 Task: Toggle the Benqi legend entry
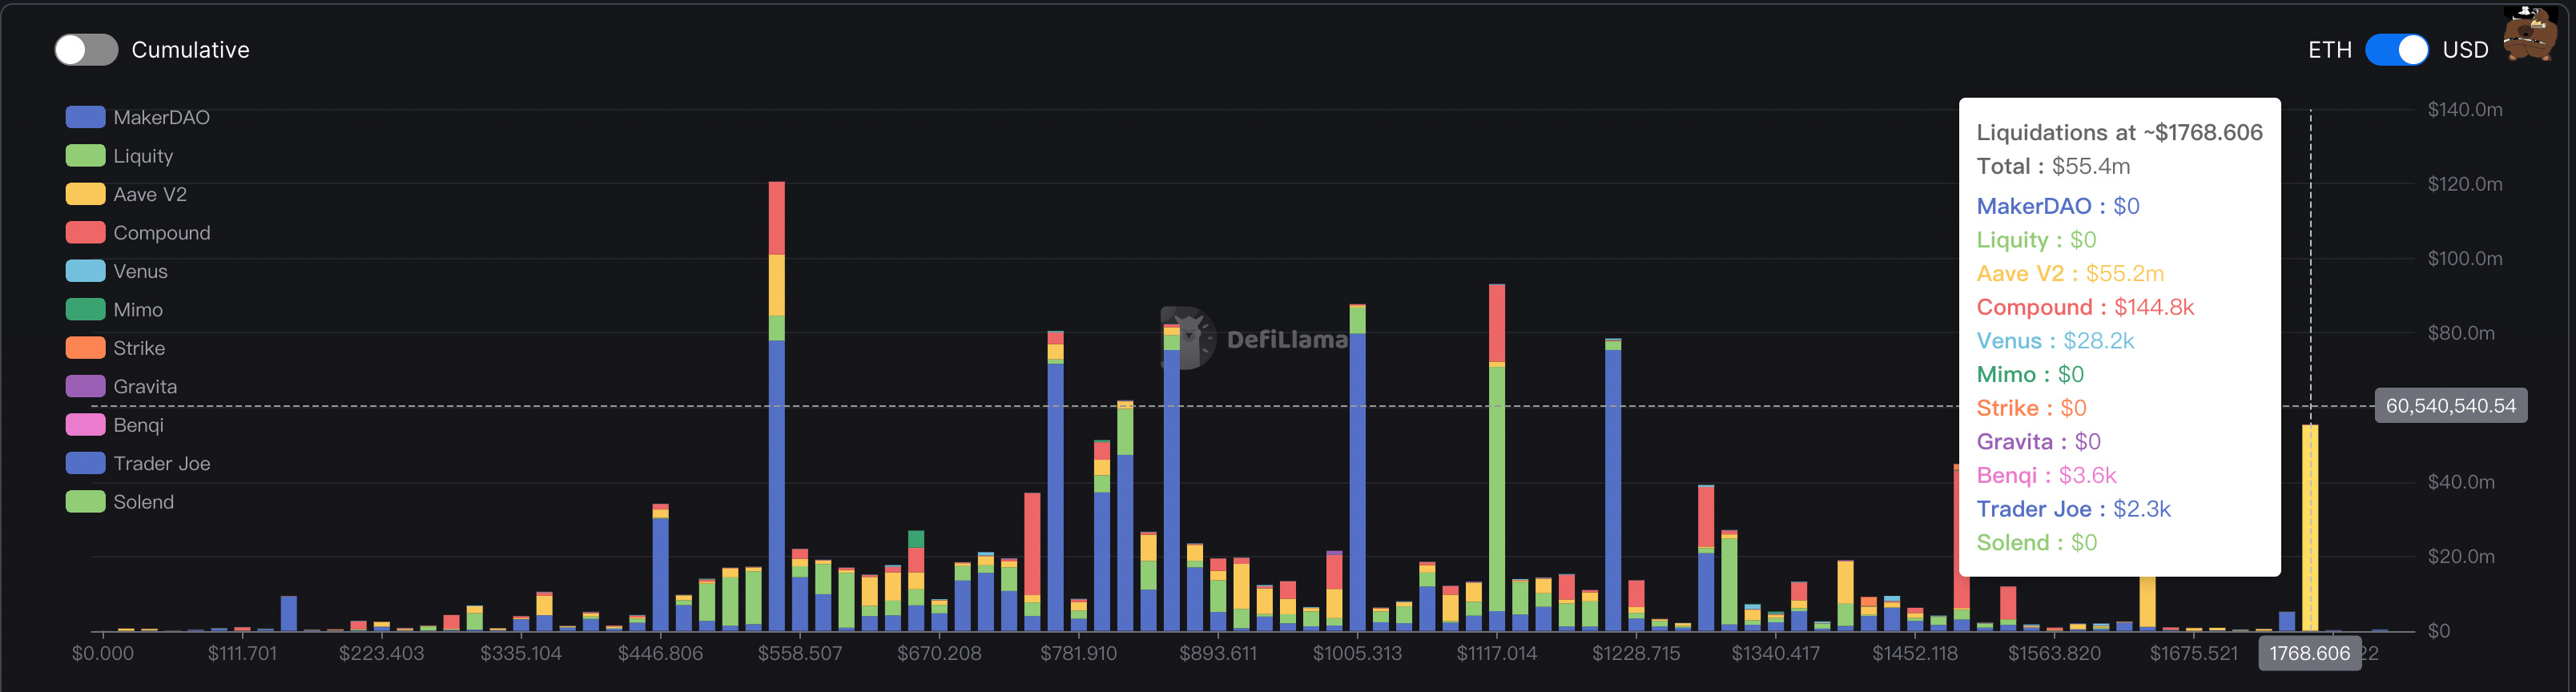point(114,425)
